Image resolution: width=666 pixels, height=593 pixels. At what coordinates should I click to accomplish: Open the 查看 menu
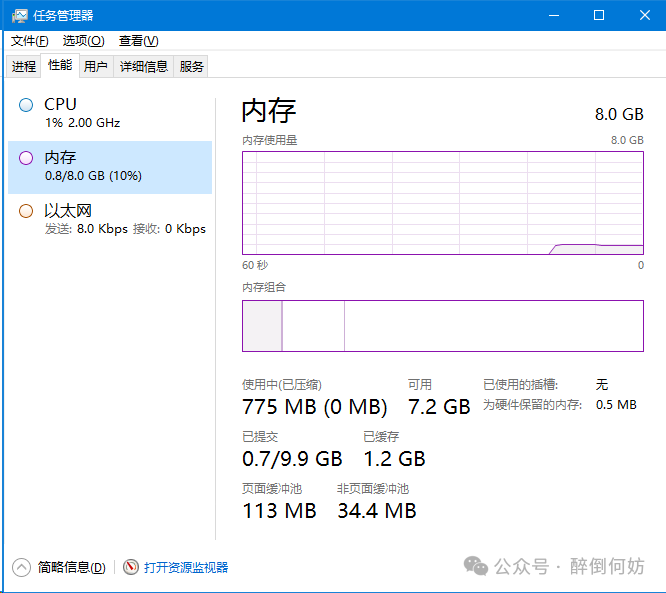[138, 41]
